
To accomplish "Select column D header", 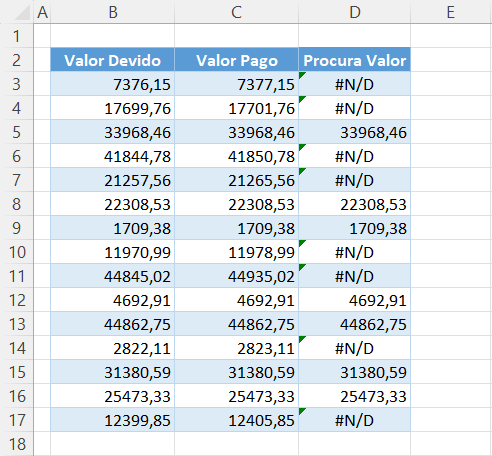I will (x=355, y=12).
